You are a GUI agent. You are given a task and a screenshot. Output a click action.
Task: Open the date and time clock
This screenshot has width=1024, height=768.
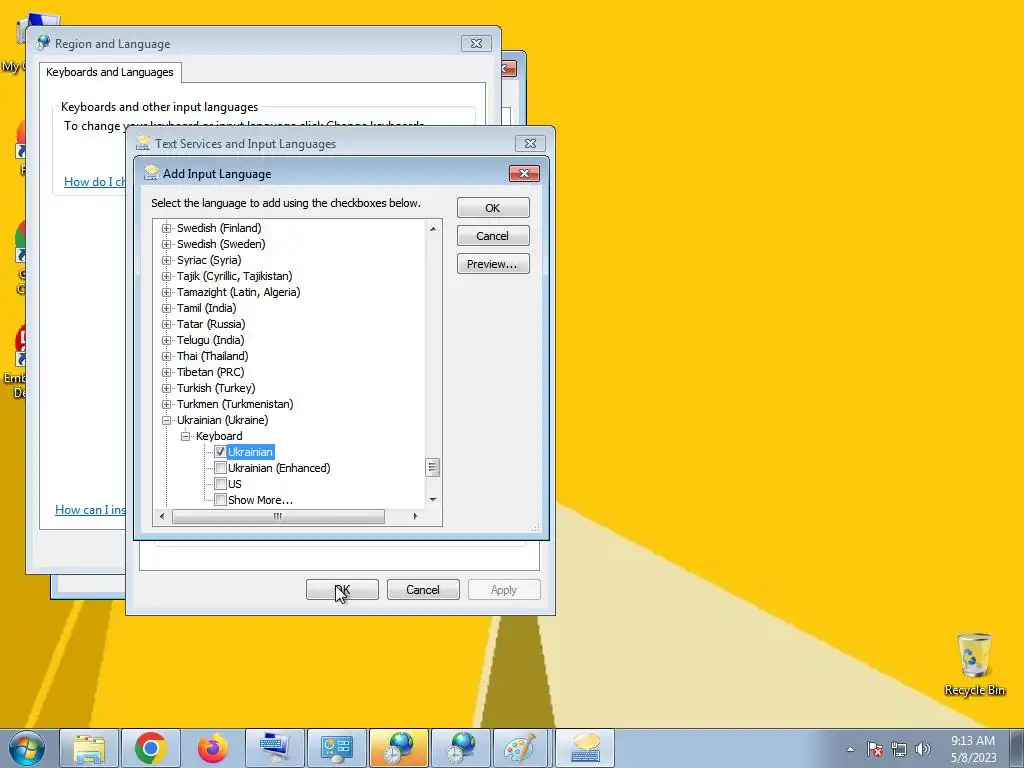tap(973, 749)
